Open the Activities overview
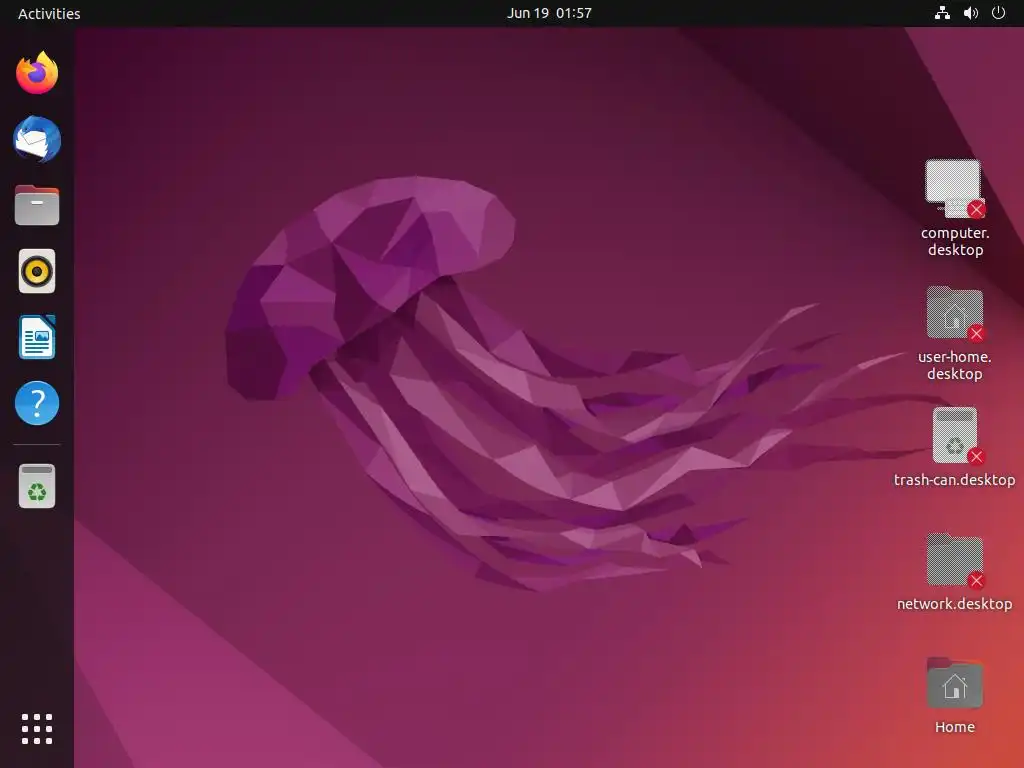The width and height of the screenshot is (1024, 768). point(49,14)
